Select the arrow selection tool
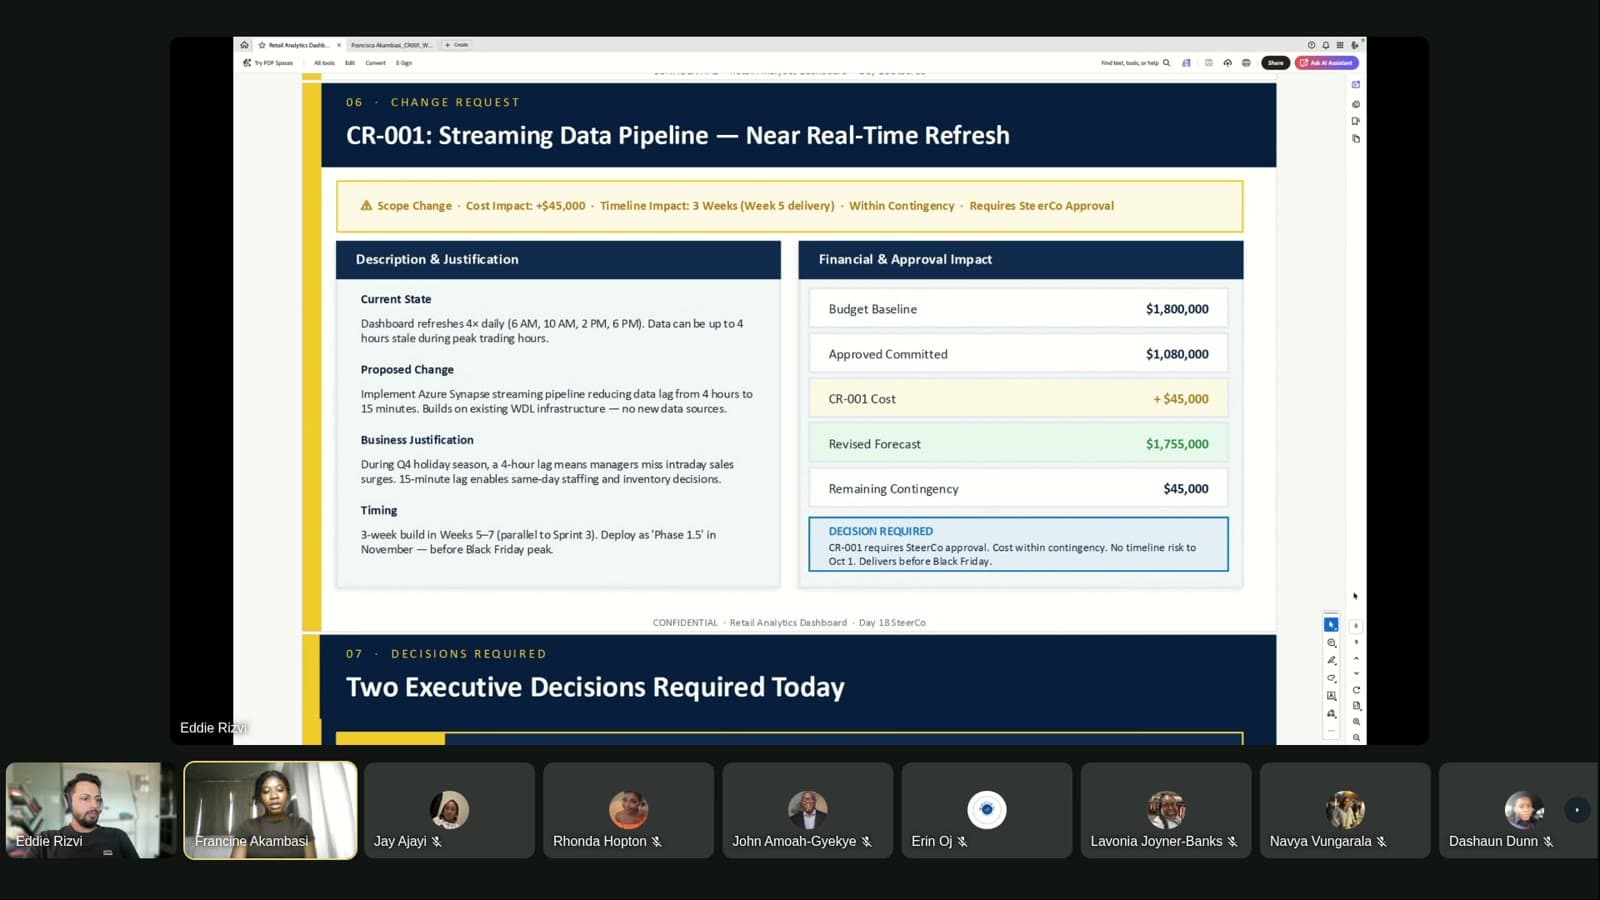 [1331, 624]
